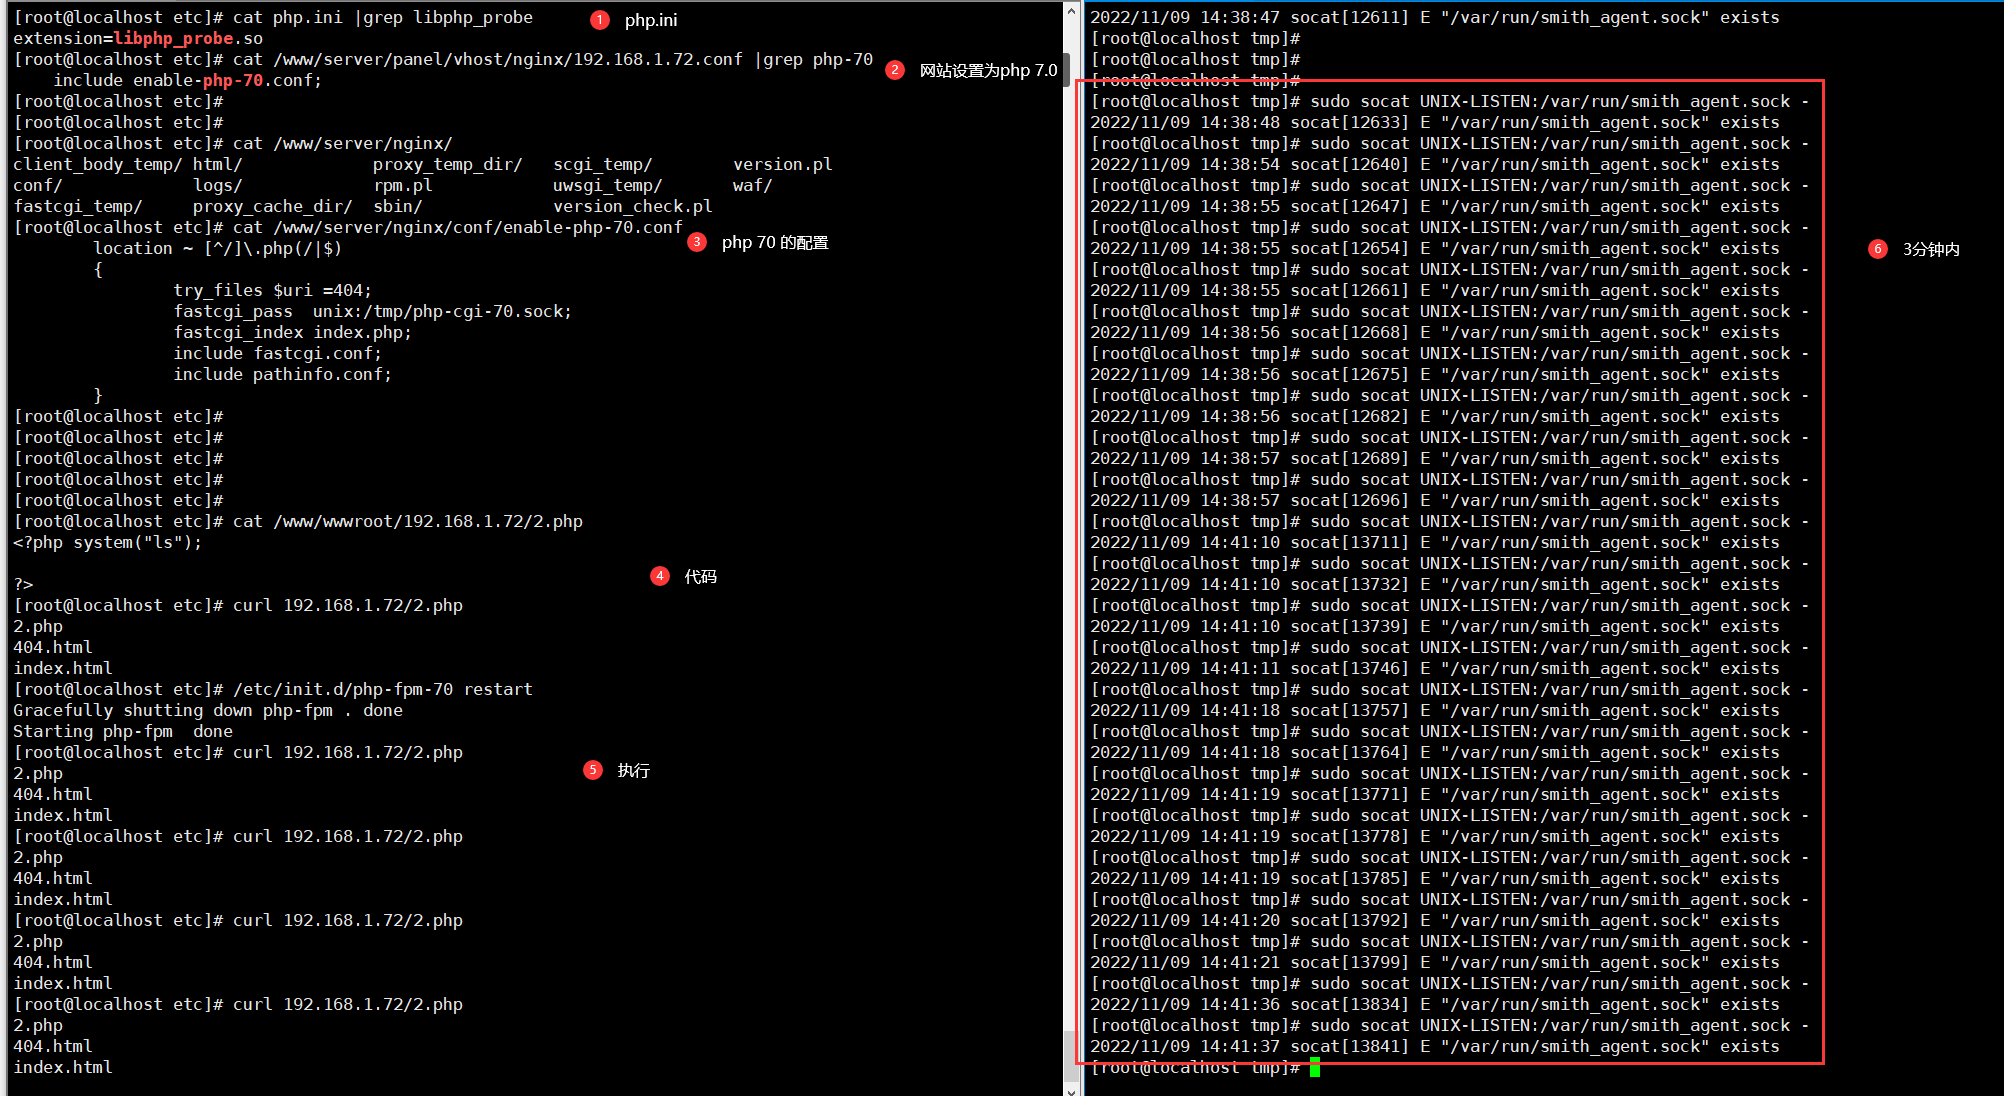Click the red badge numbered 5
This screenshot has width=2004, height=1096.
pyautogui.click(x=593, y=770)
